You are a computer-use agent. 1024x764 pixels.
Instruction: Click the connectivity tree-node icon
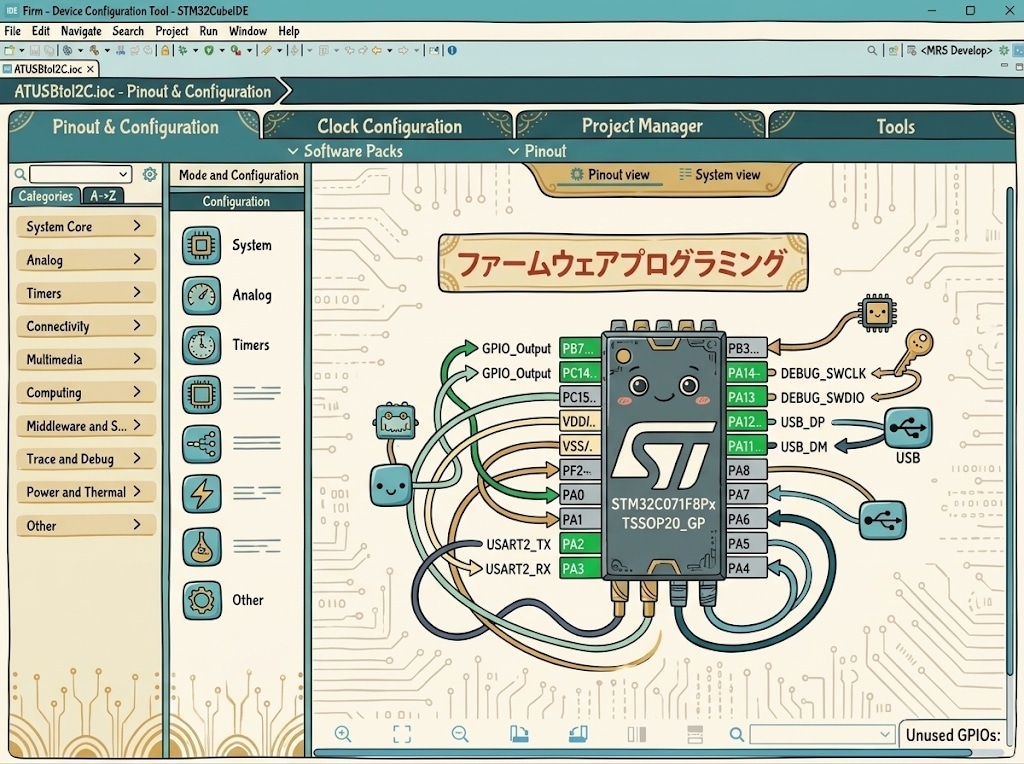[201, 444]
